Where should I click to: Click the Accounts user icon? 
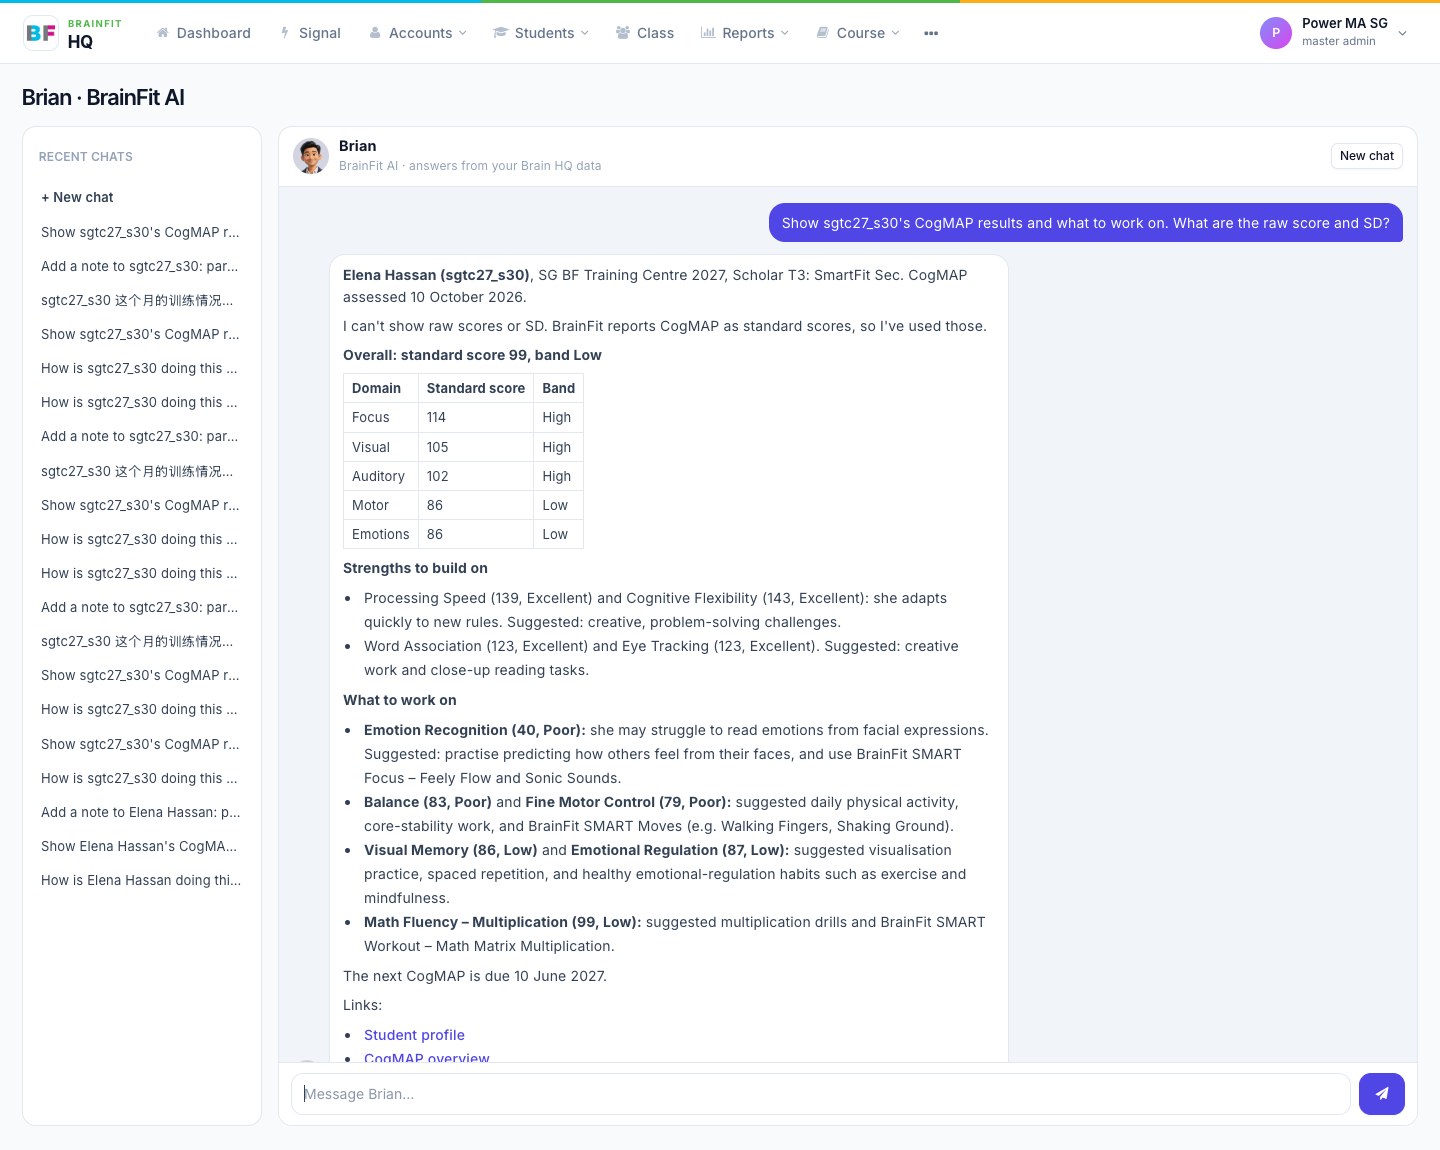click(x=375, y=33)
